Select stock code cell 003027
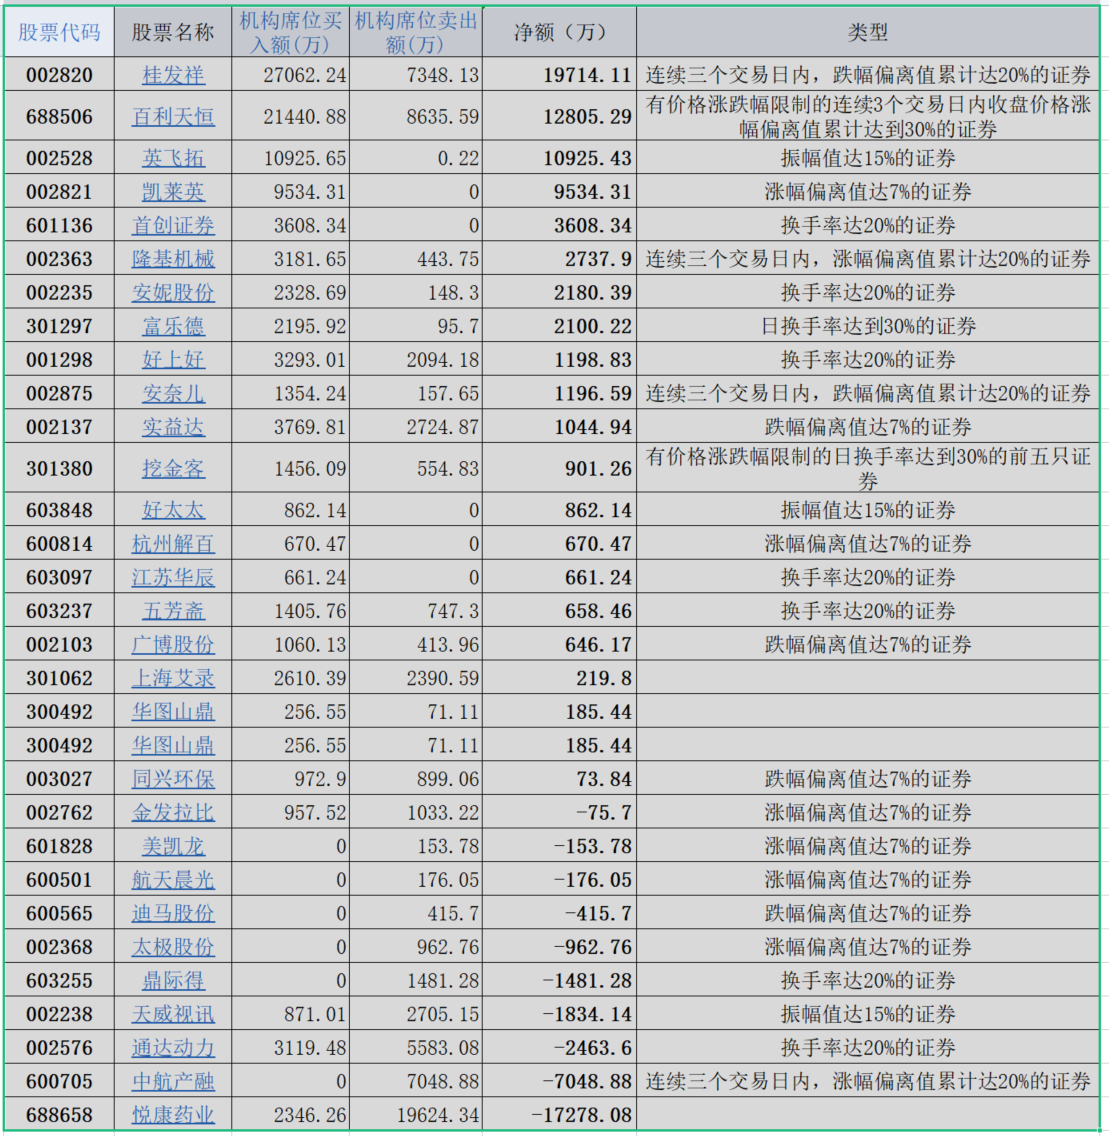This screenshot has height=1136, width=1109. click(59, 779)
